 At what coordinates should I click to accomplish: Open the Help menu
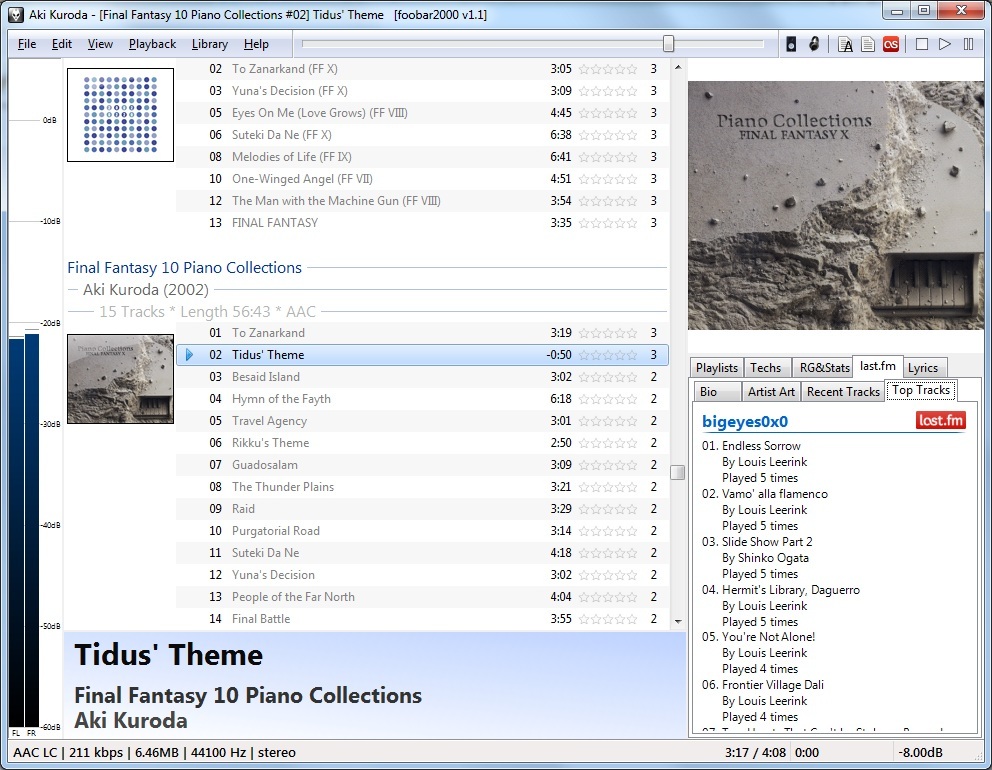pos(256,44)
